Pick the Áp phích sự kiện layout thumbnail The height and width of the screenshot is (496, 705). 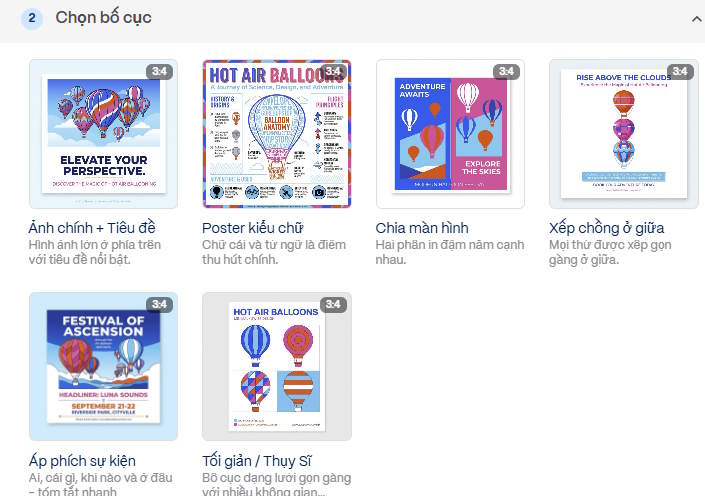click(103, 366)
